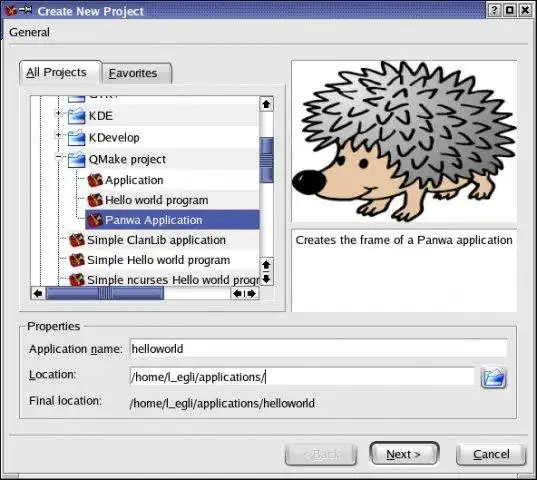The height and width of the screenshot is (480, 537).
Task: Select Simple ncurses Hello world program row
Action: [x=173, y=280]
